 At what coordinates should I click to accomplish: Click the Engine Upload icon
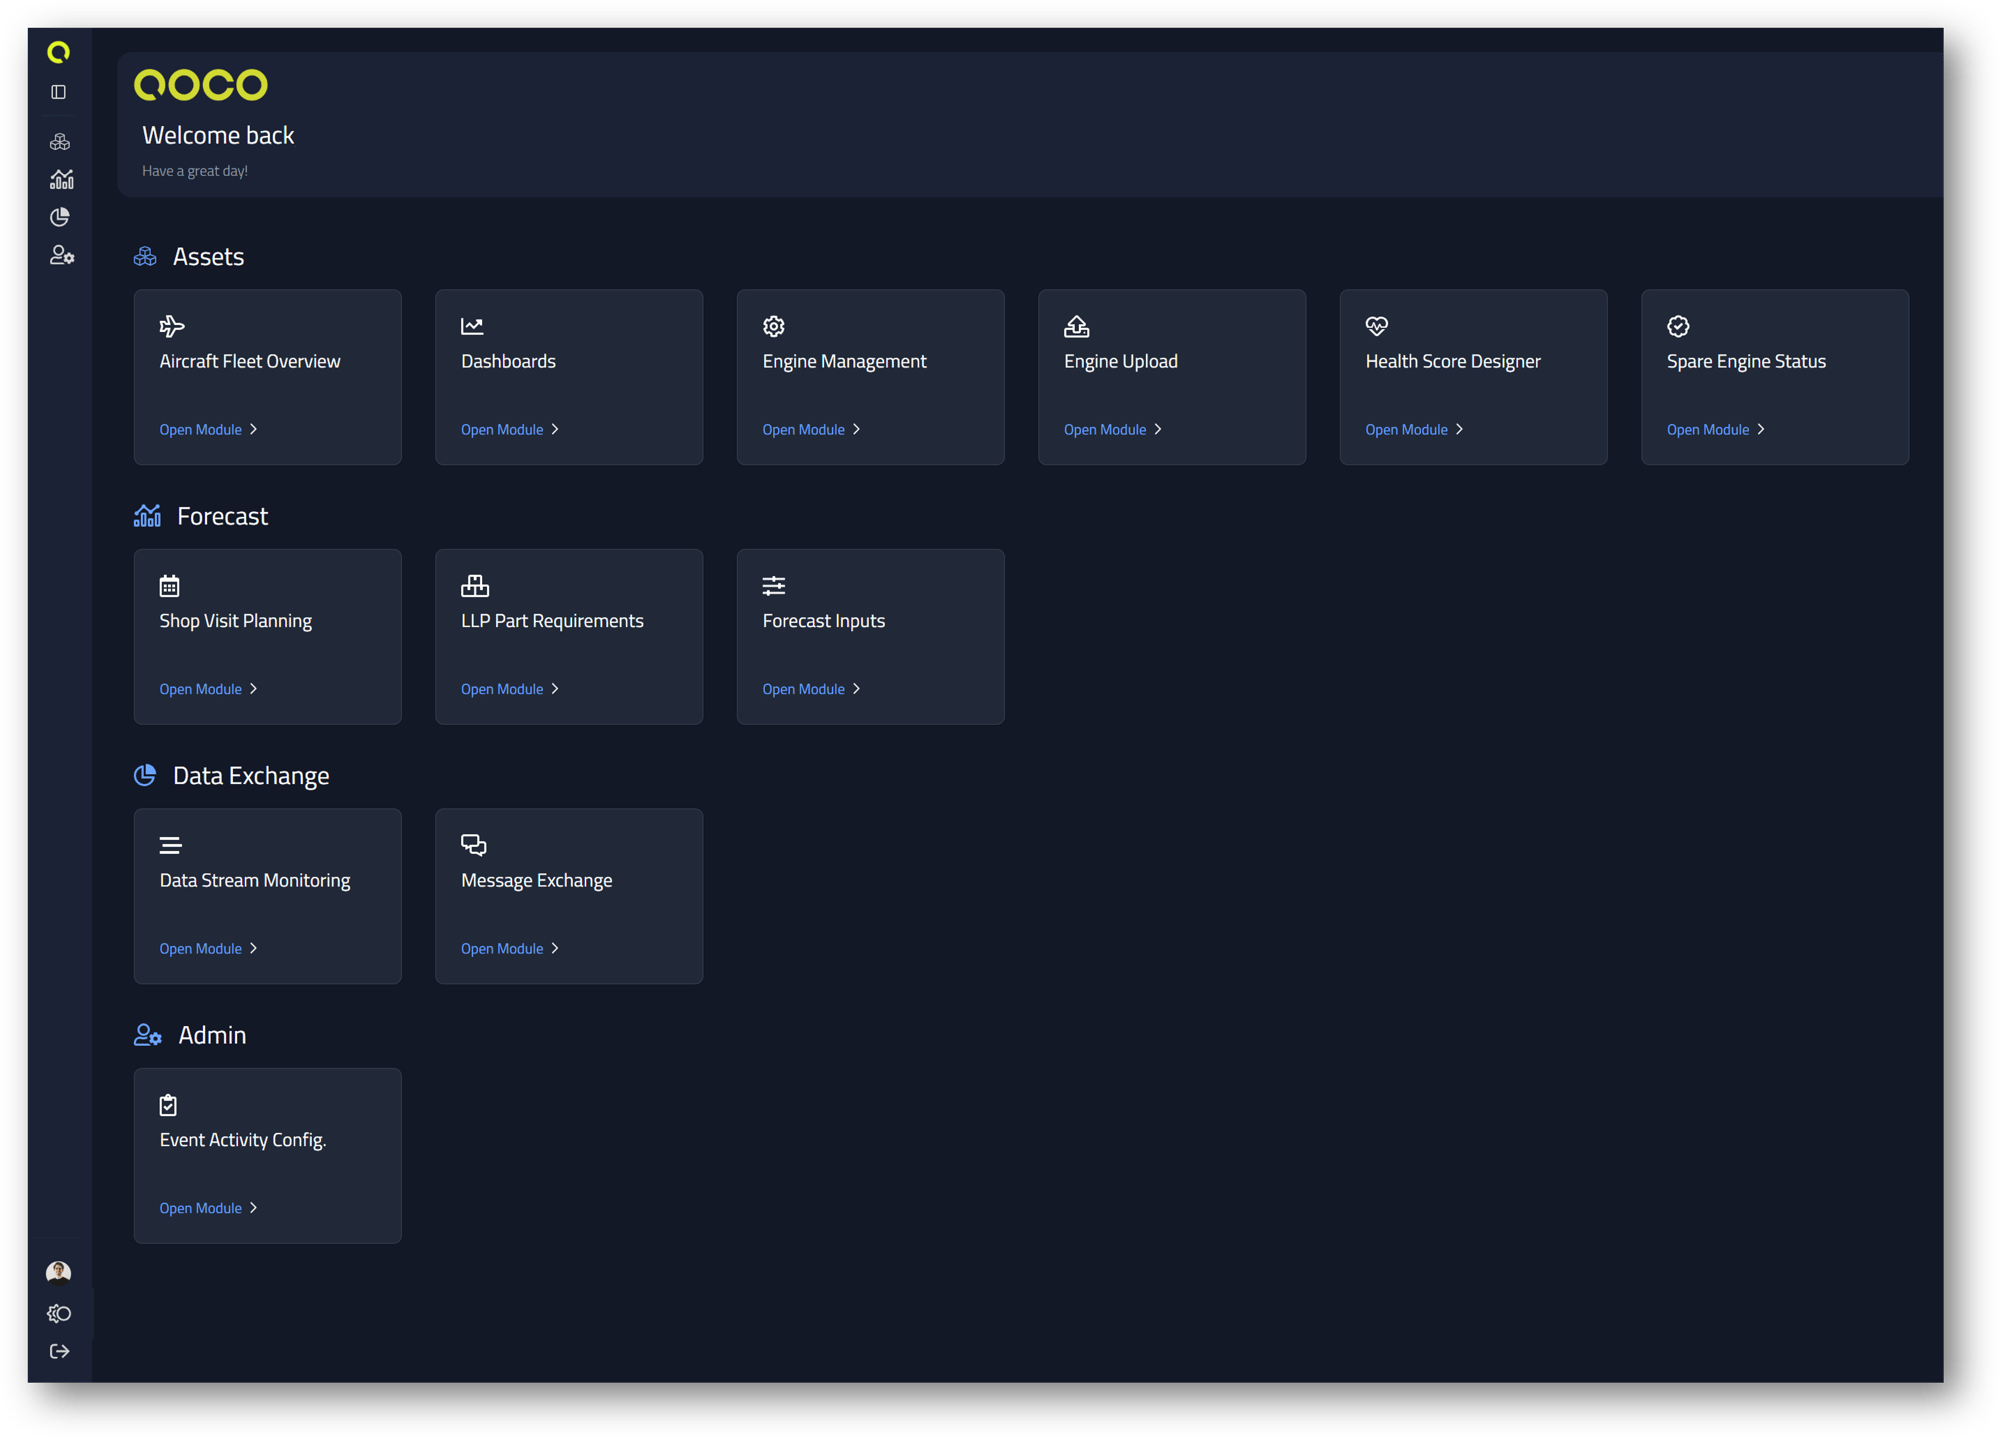click(1075, 326)
